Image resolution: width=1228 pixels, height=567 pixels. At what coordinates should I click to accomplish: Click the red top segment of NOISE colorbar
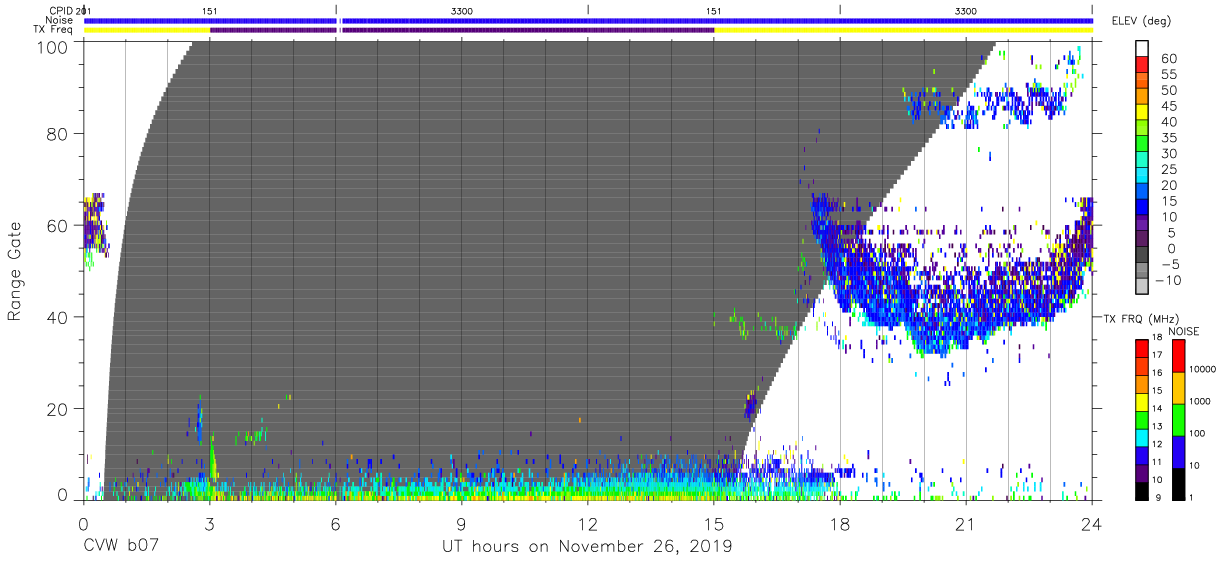(x=1177, y=354)
